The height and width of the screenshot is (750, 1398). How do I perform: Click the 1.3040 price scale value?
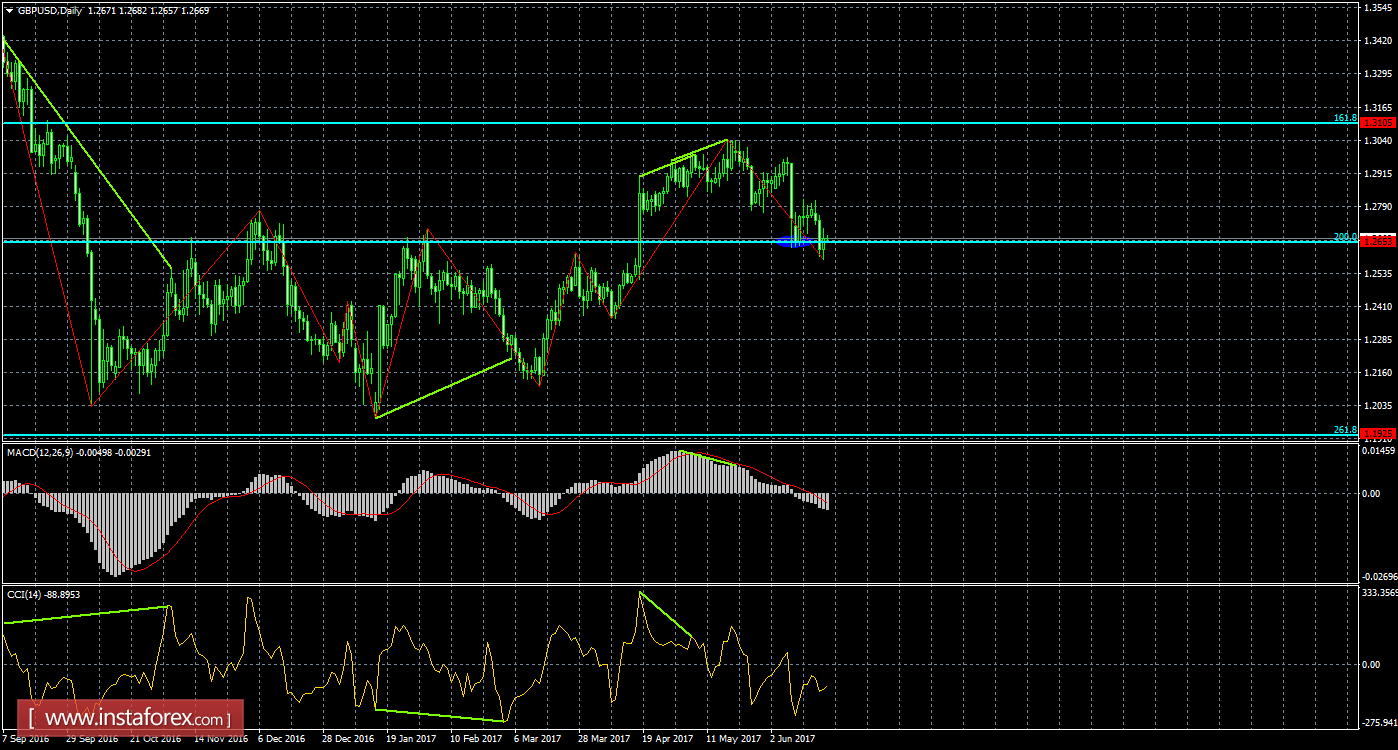pyautogui.click(x=1379, y=141)
